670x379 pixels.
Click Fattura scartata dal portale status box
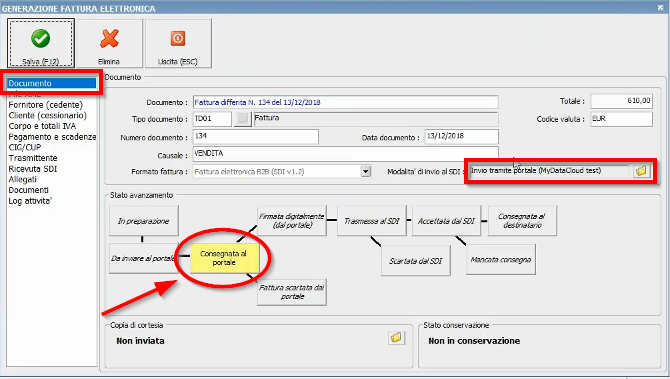pos(292,291)
